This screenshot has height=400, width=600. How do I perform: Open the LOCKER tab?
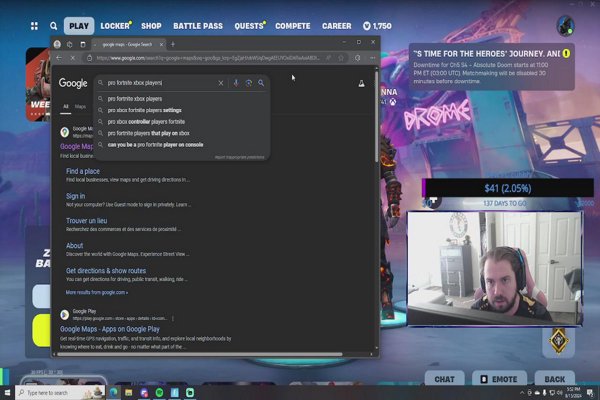[x=116, y=26]
